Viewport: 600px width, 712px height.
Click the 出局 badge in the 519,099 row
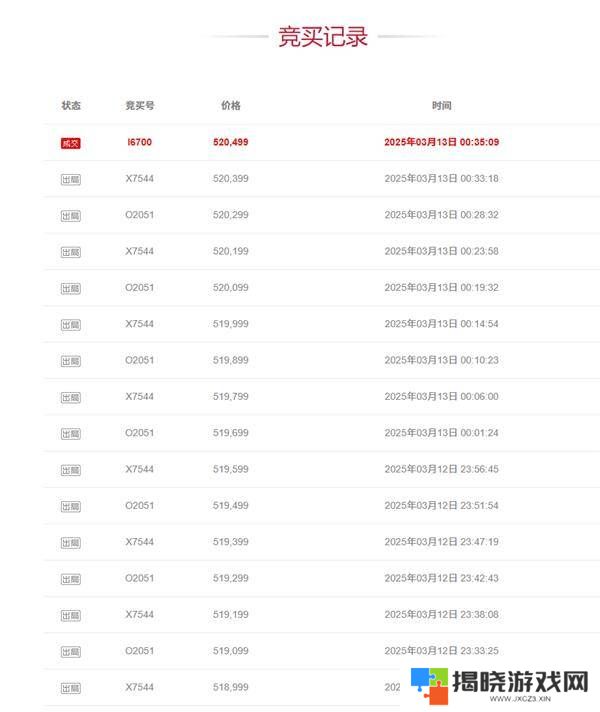[x=70, y=652]
